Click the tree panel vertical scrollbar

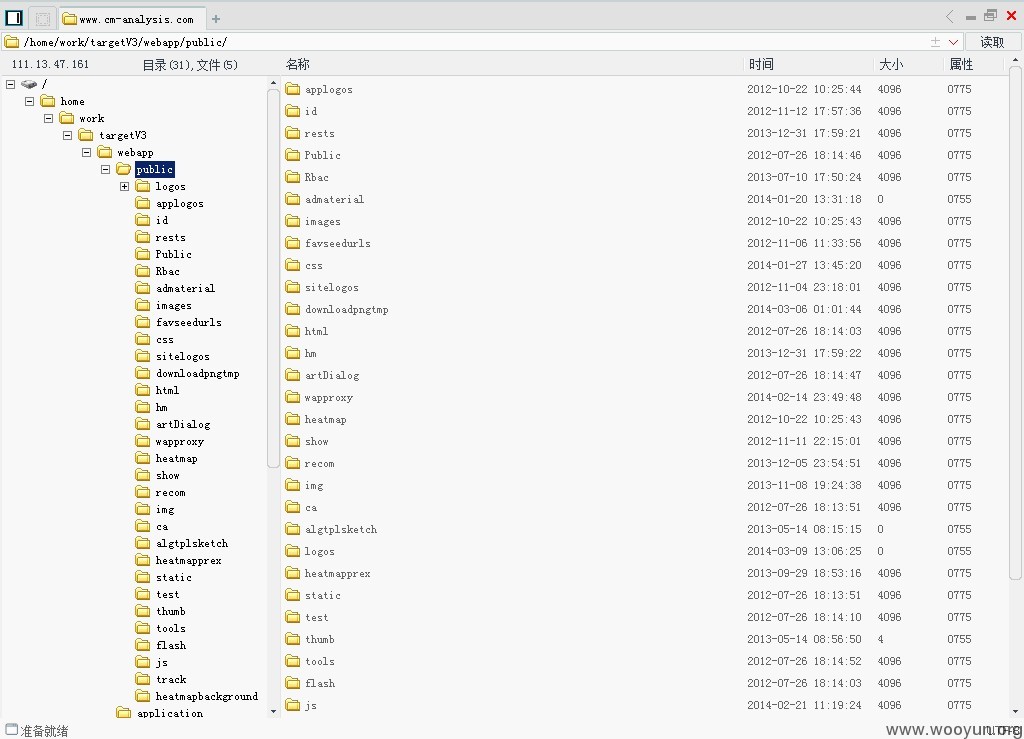(x=273, y=279)
